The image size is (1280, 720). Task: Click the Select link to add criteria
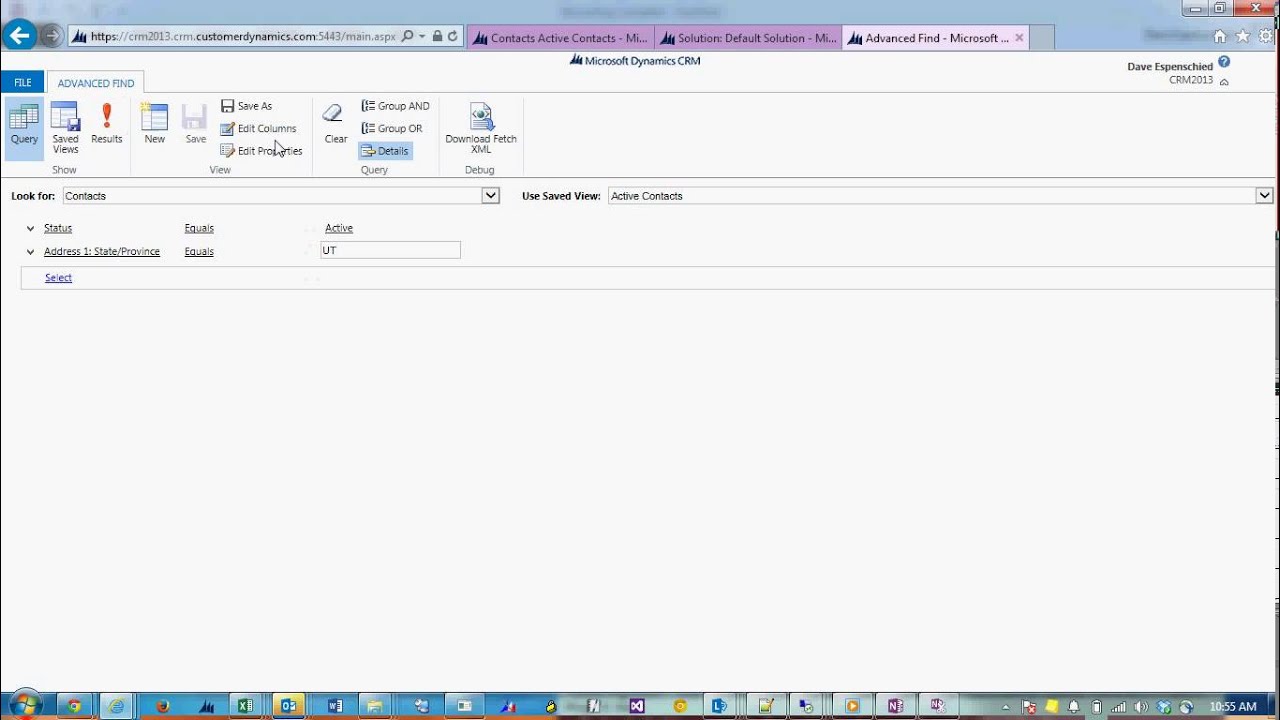[58, 278]
